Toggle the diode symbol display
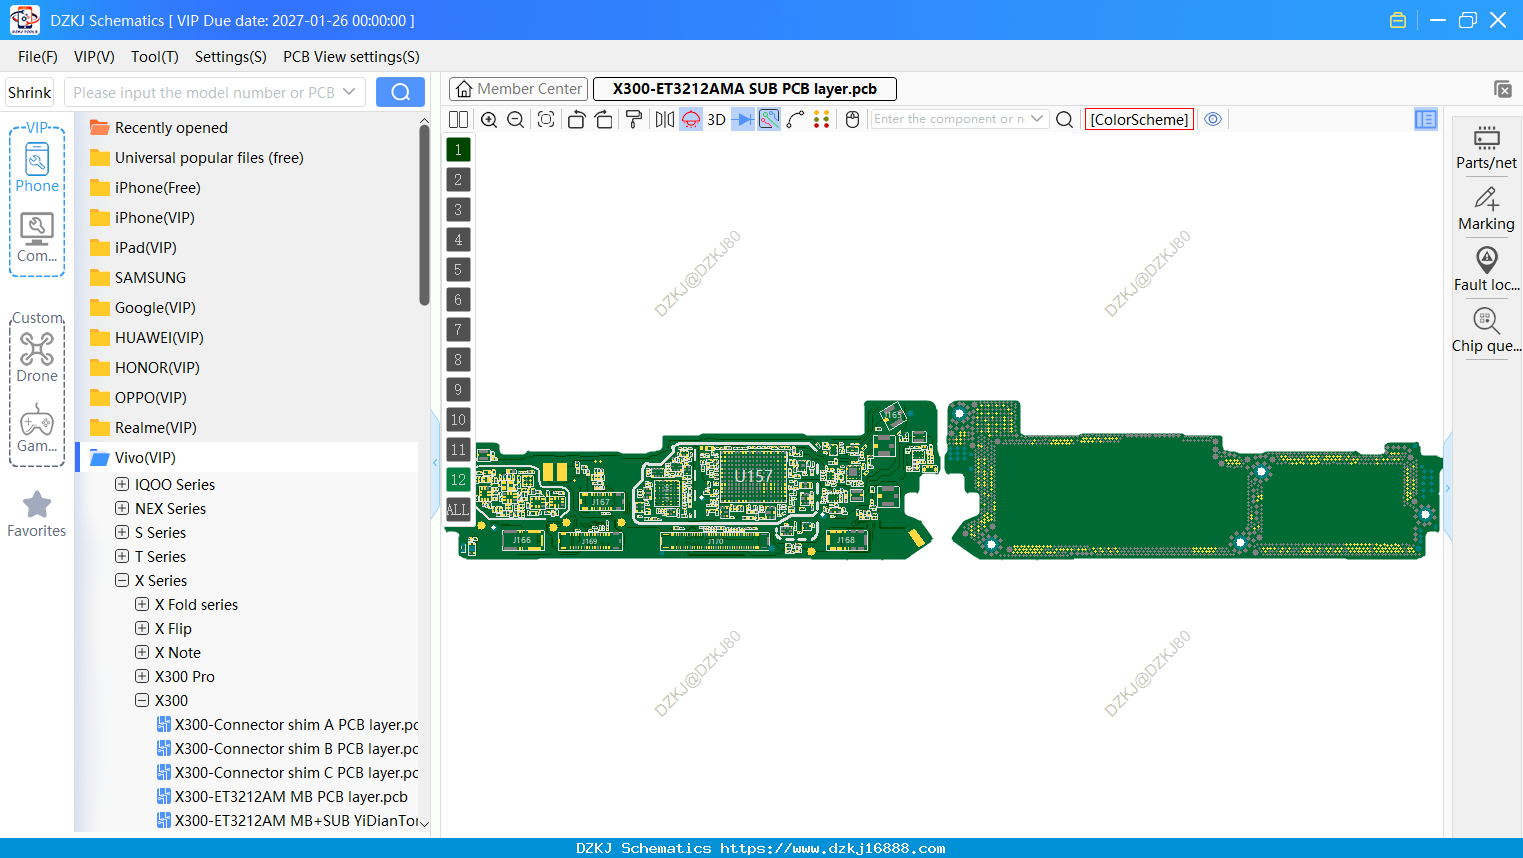The width and height of the screenshot is (1523, 858). (x=742, y=119)
